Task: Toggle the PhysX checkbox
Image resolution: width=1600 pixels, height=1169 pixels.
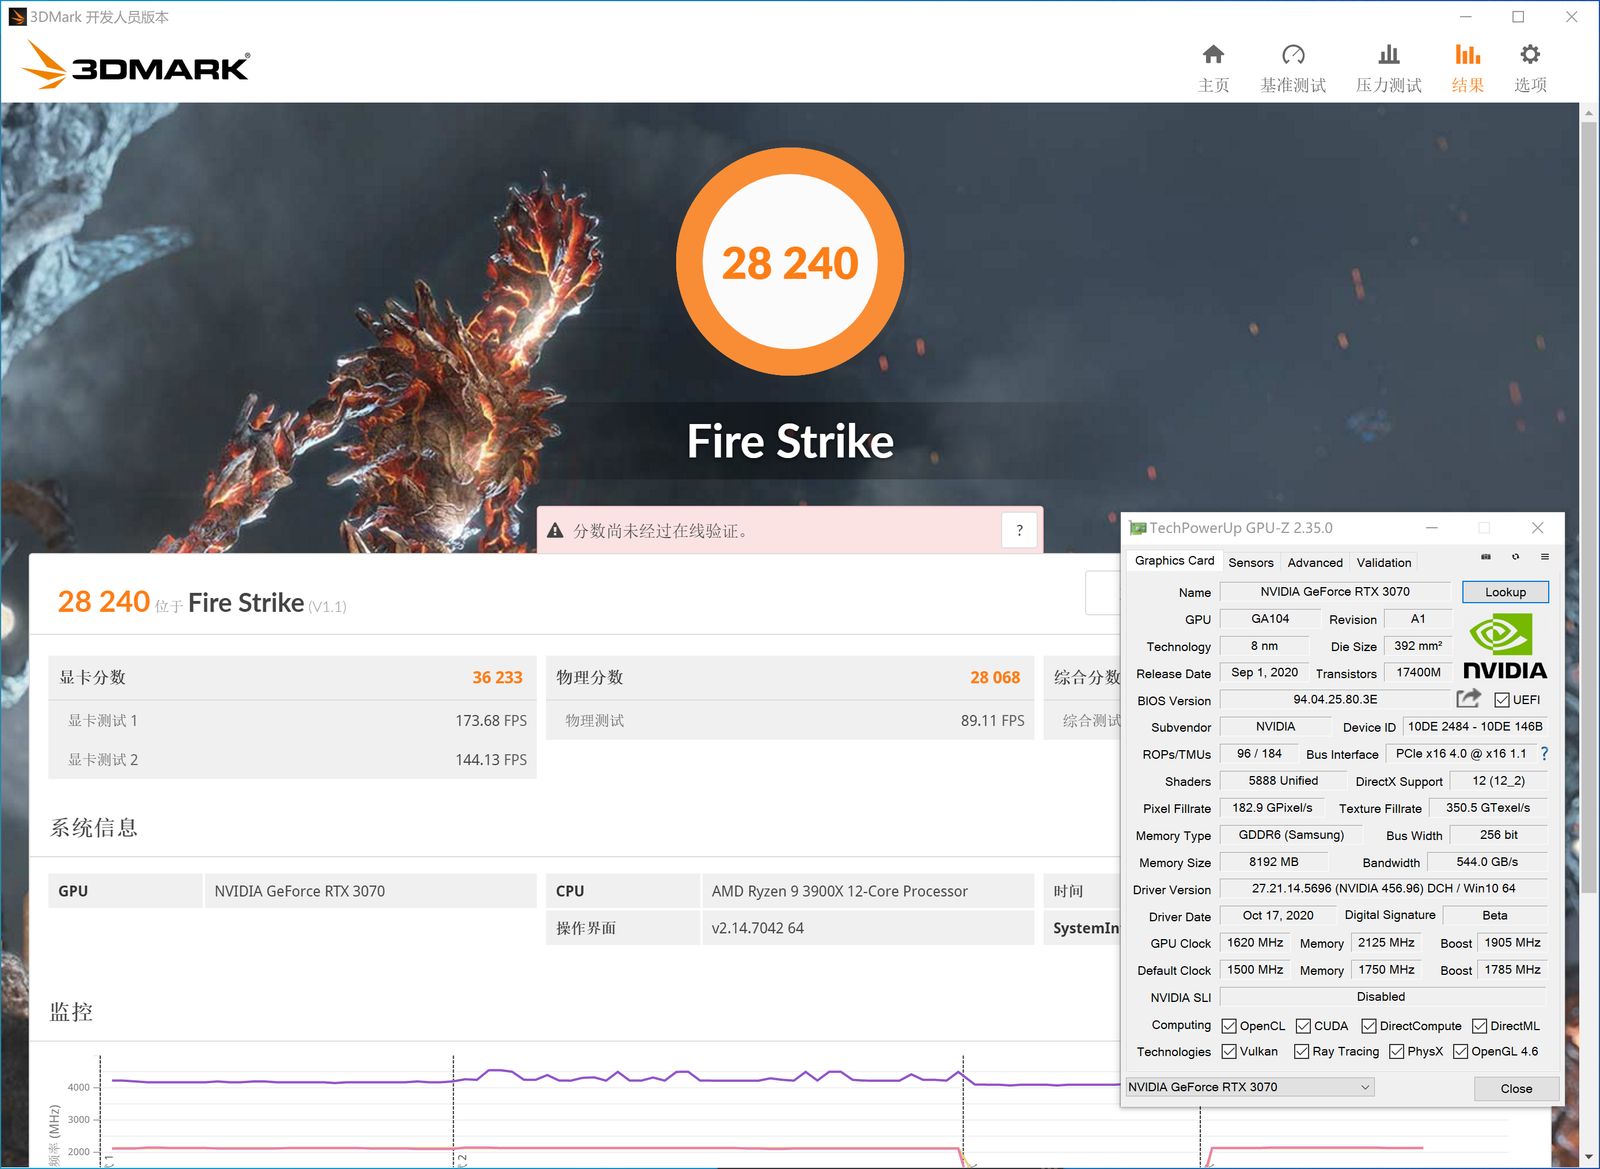Action: point(1396,1051)
